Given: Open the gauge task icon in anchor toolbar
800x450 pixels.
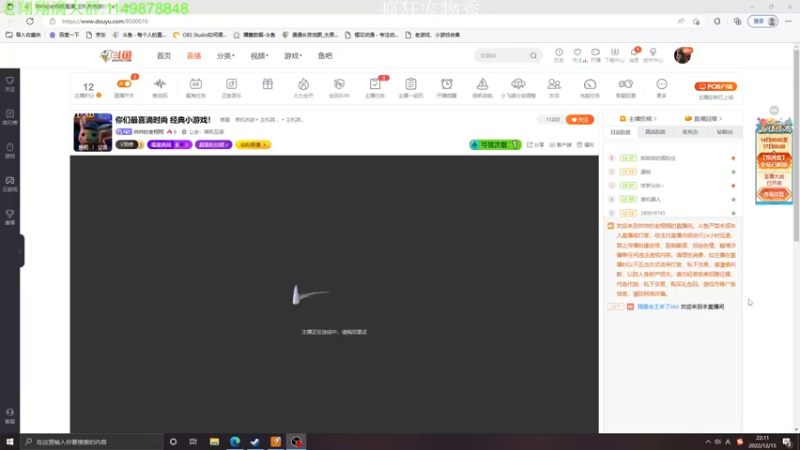Looking at the screenshot, I should (x=590, y=84).
